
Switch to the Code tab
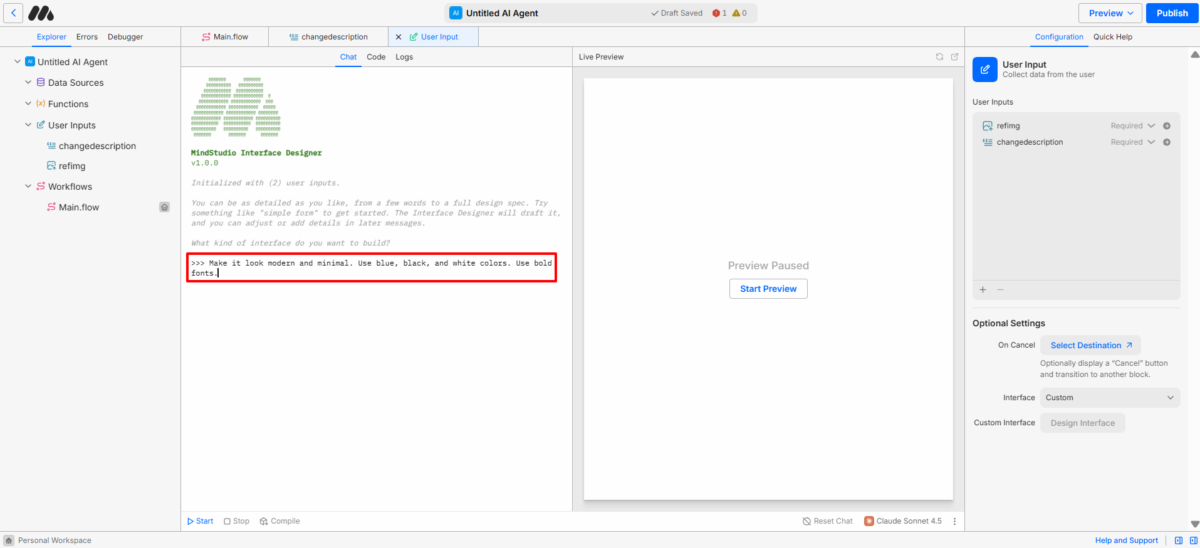(376, 57)
